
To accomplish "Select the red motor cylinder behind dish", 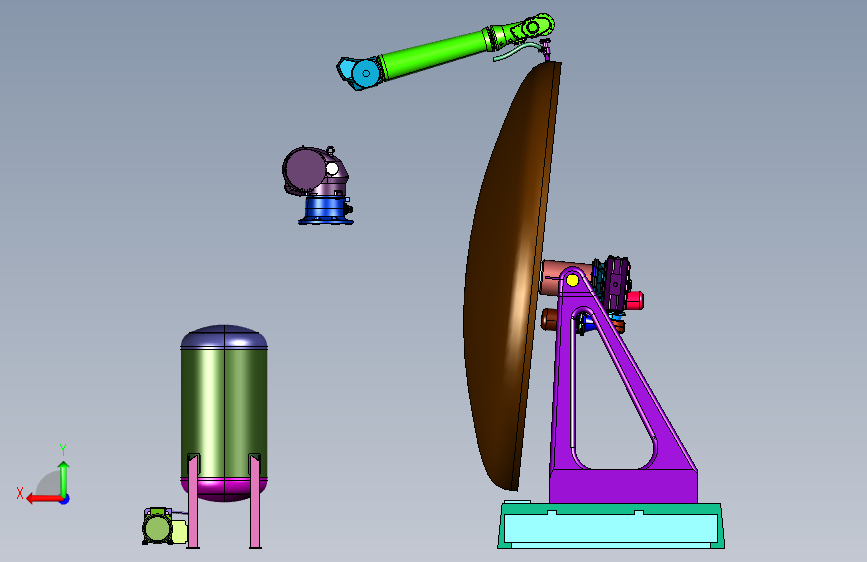I will [635, 300].
